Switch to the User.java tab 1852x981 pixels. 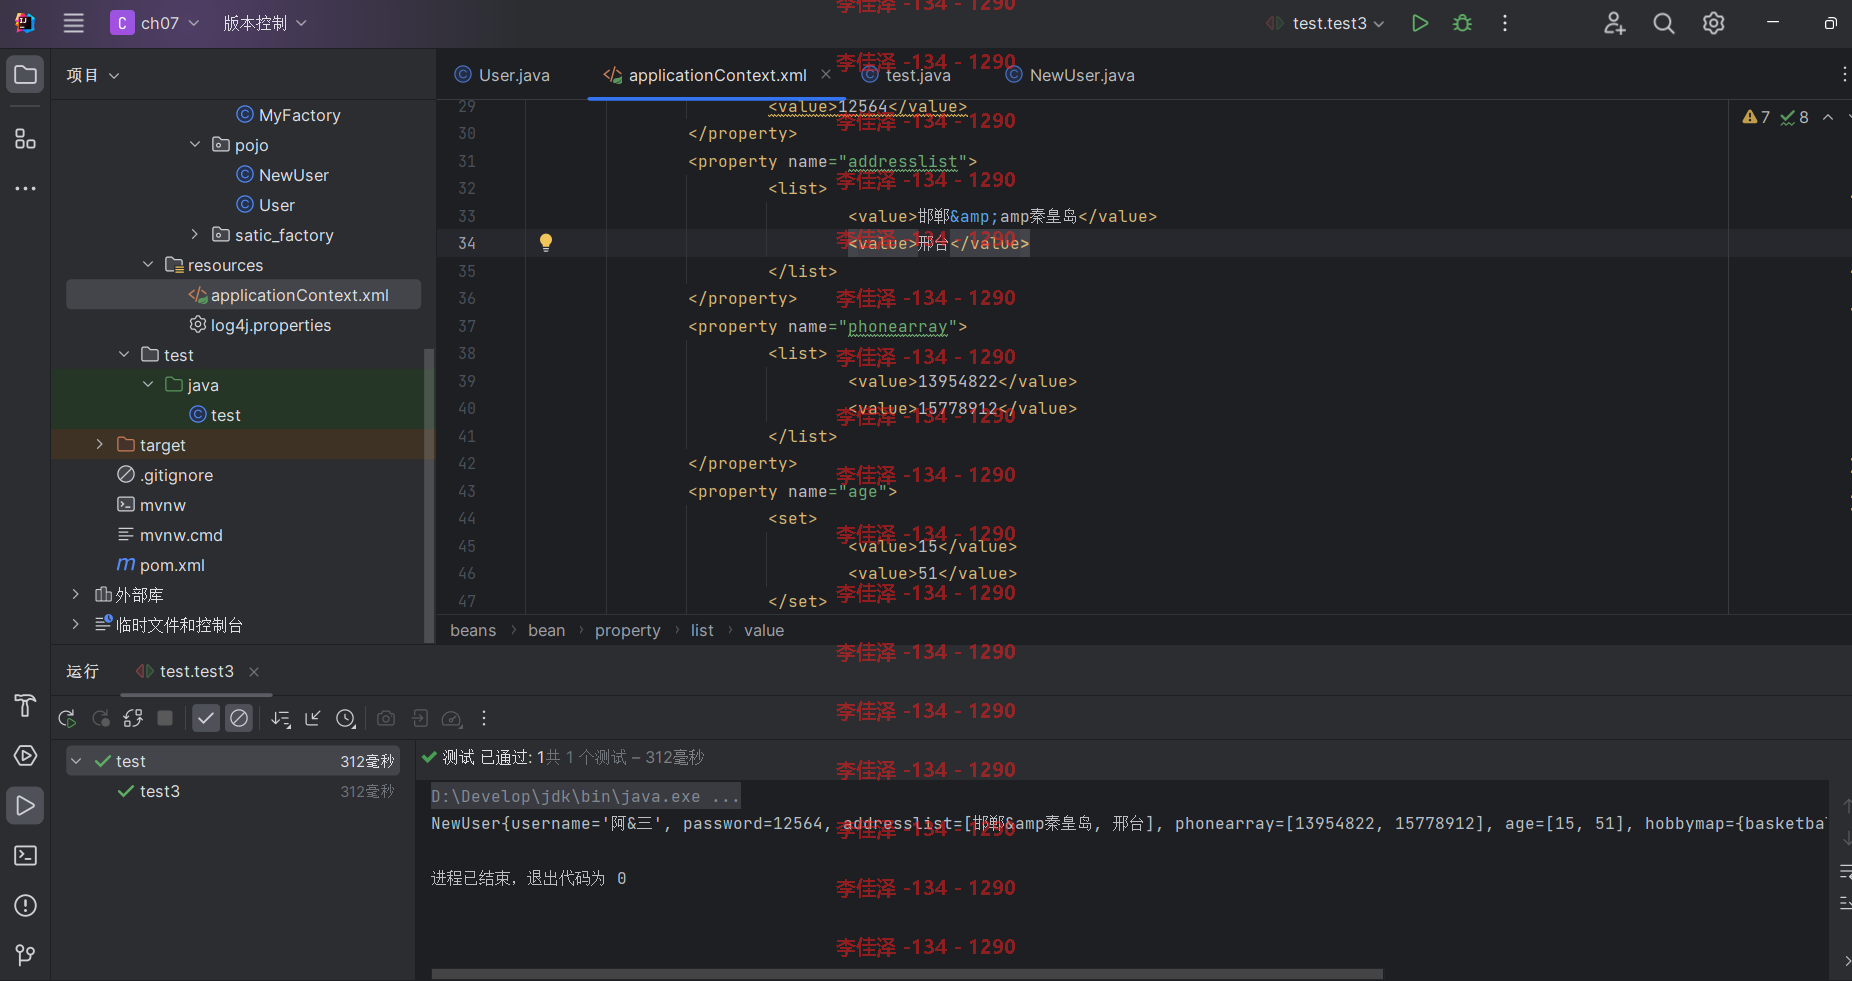coord(502,75)
